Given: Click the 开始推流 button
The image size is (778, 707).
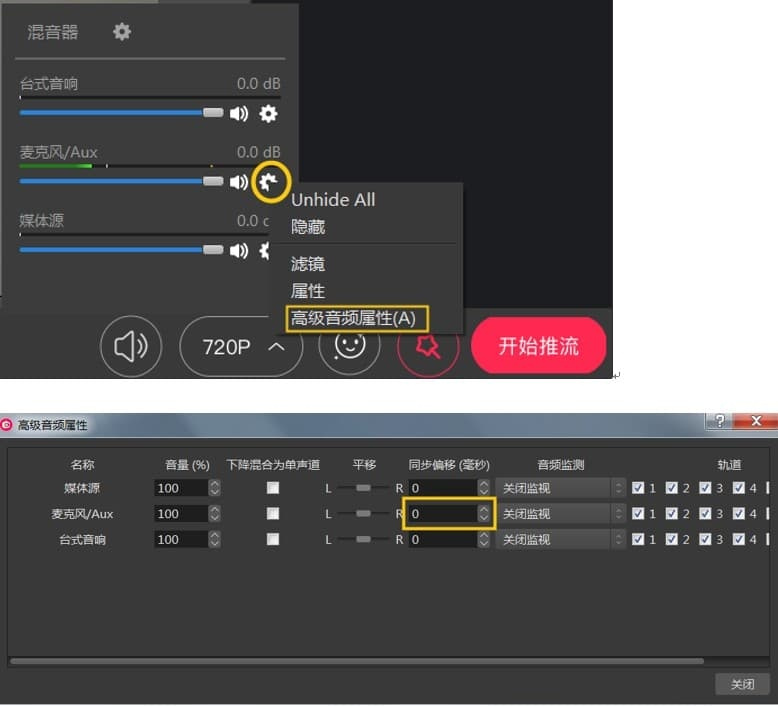Looking at the screenshot, I should [x=538, y=346].
